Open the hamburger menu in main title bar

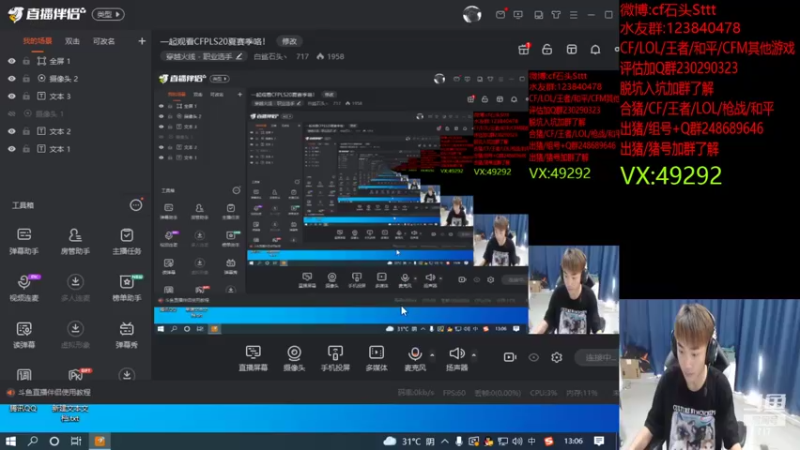pyautogui.click(x=573, y=15)
